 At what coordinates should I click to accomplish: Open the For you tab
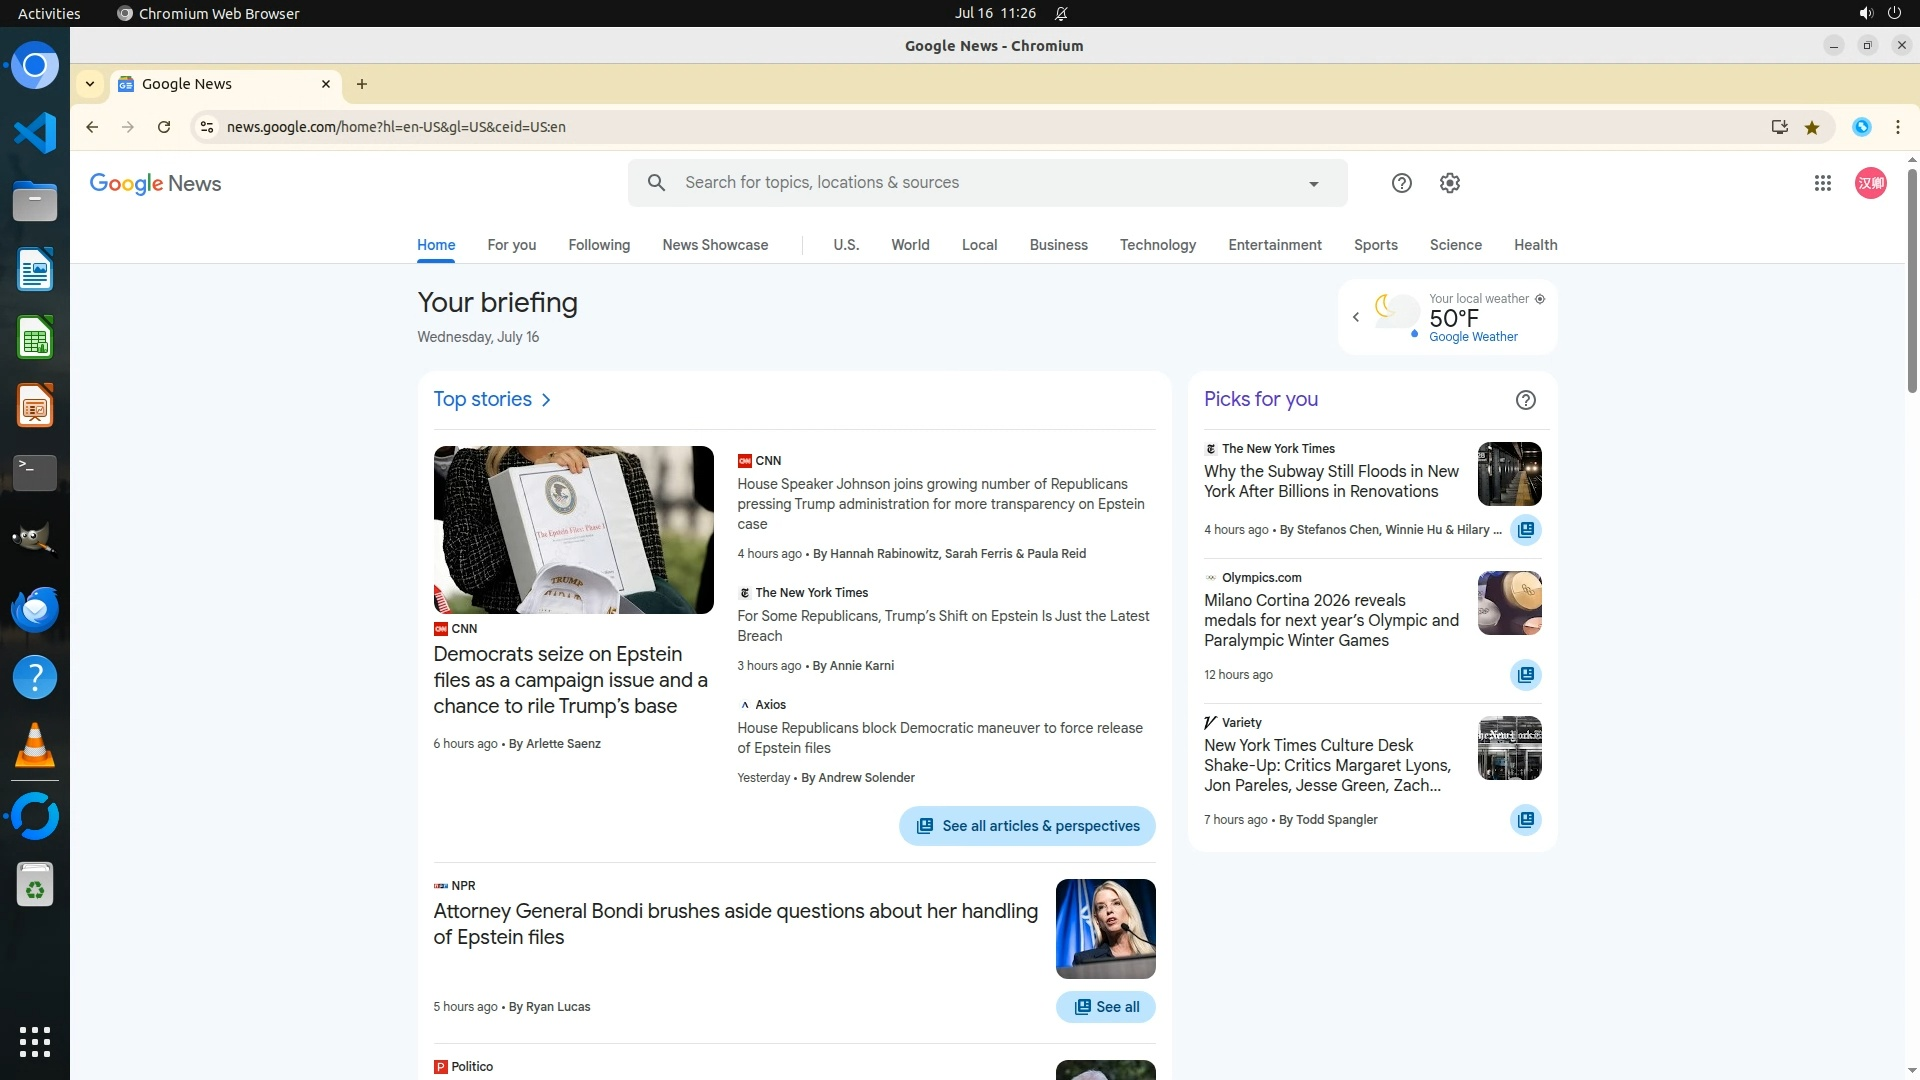(511, 245)
